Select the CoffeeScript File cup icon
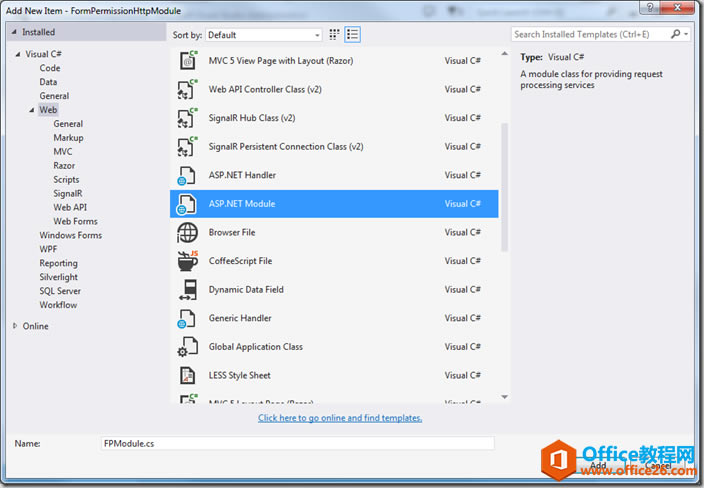 [x=187, y=261]
